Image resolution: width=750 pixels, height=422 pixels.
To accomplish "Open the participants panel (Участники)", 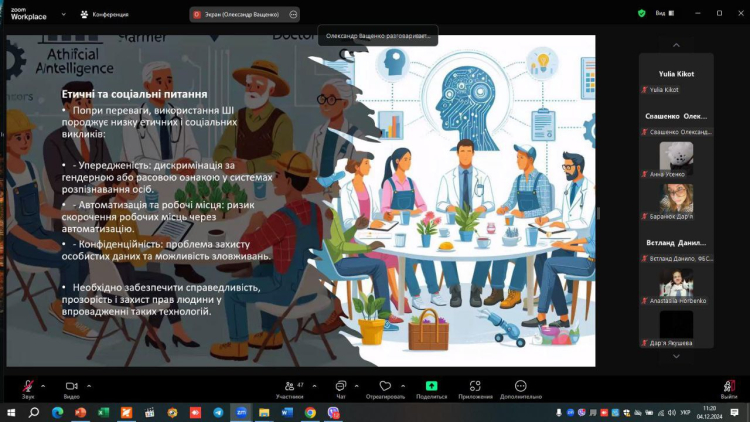I will (x=290, y=386).
